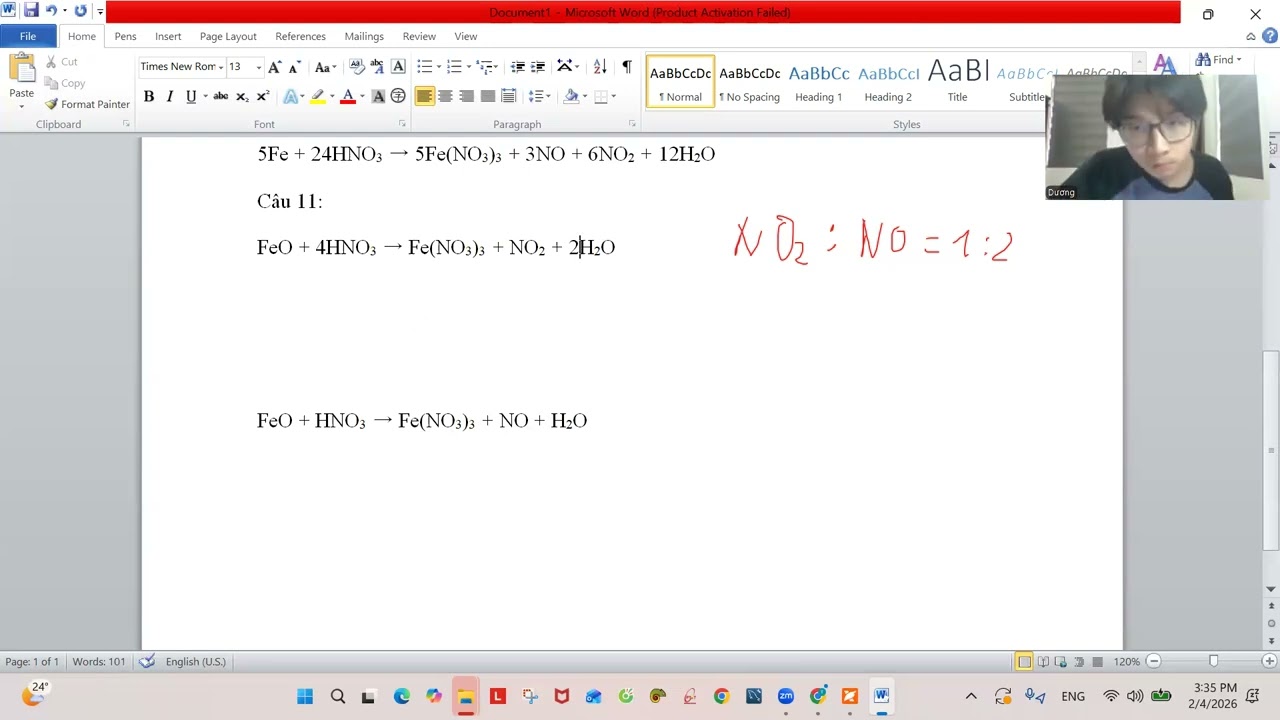The image size is (1280, 720).
Task: Click the Character Border A icon
Action: point(398,67)
